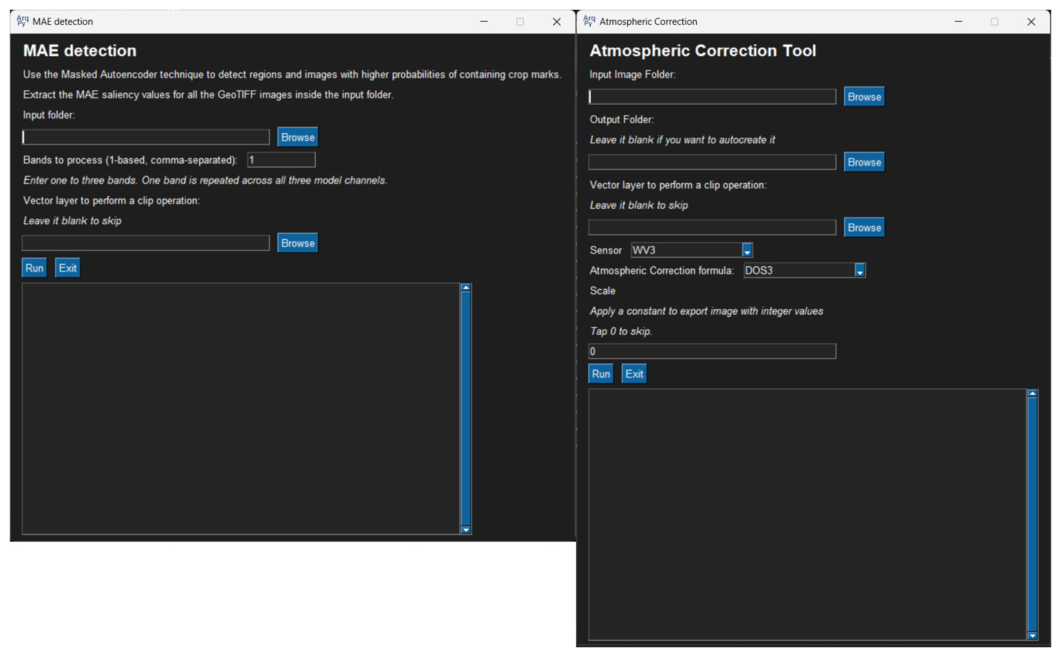Exit the Atmospheric Correction tool
Viewport: 1060px width, 656px height.
pyautogui.click(x=634, y=374)
